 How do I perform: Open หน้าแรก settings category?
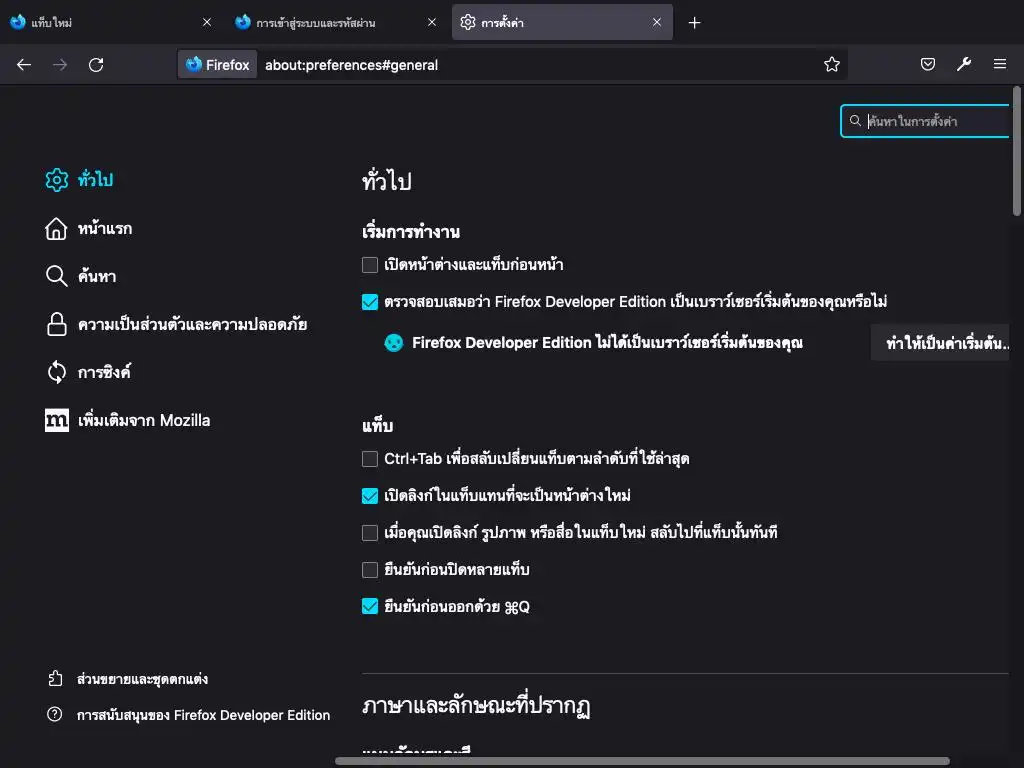pos(104,229)
